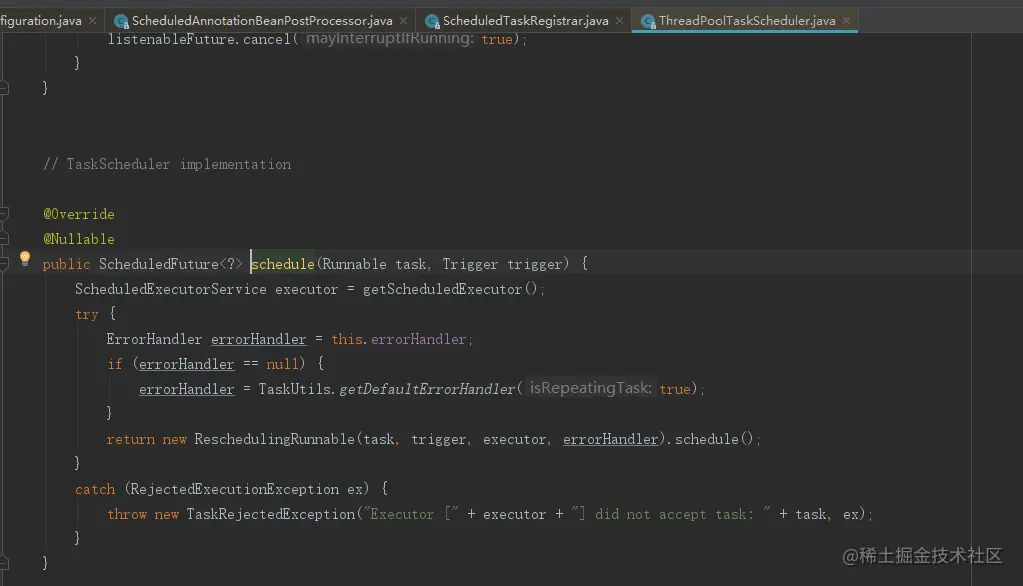1023x586 pixels.
Task: Click the @Override annotation
Action: [x=79, y=214]
